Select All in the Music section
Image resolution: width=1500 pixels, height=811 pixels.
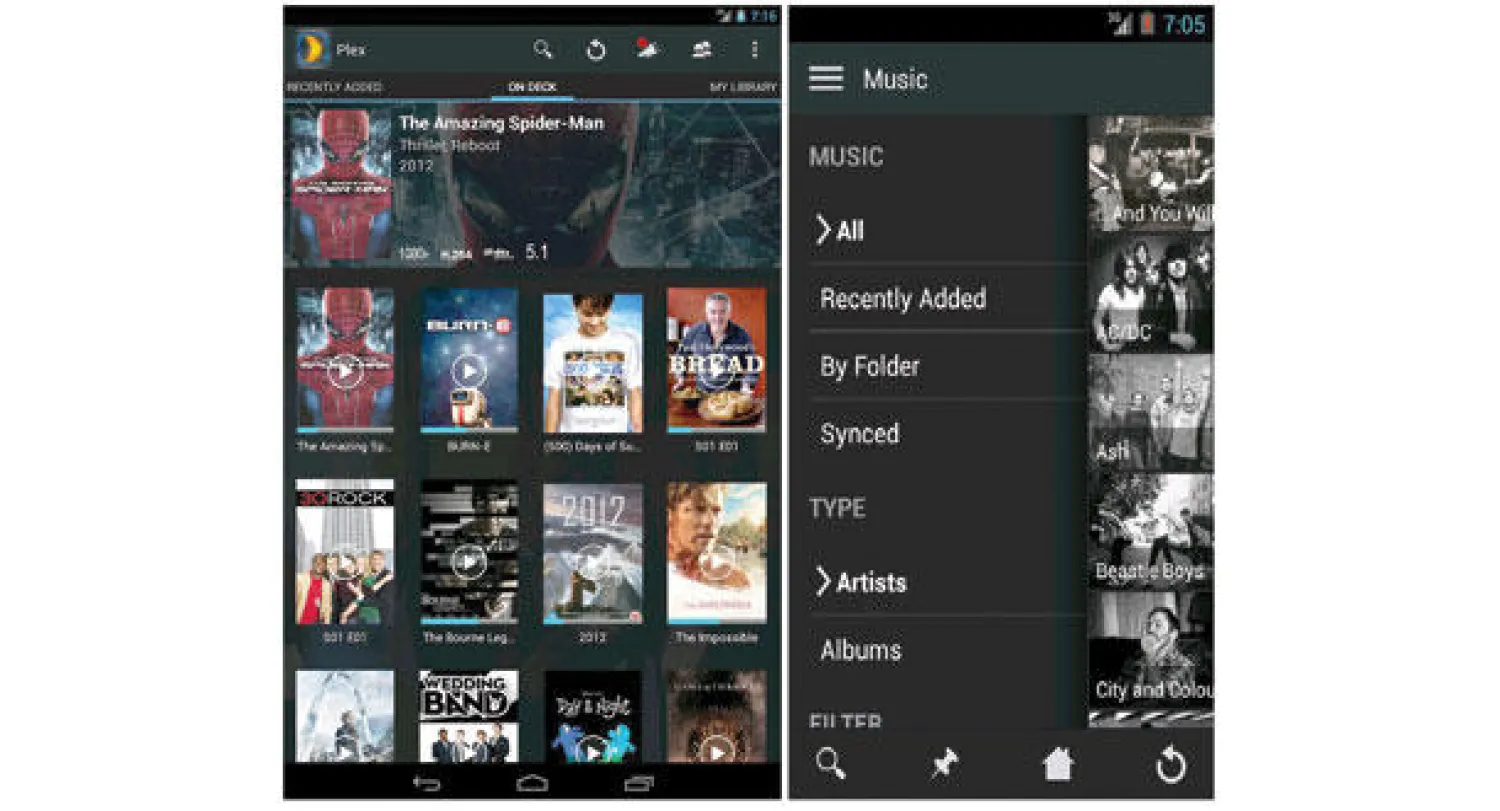click(948, 231)
